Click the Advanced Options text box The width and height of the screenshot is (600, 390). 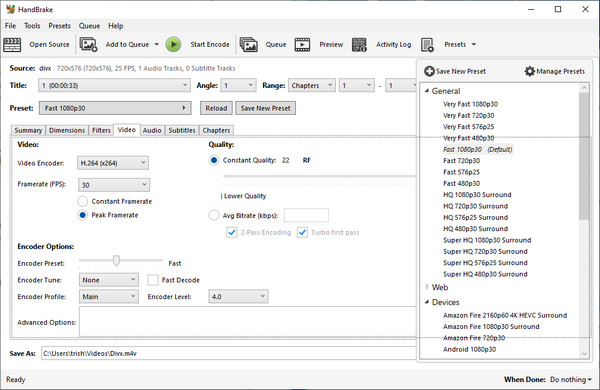coord(248,321)
